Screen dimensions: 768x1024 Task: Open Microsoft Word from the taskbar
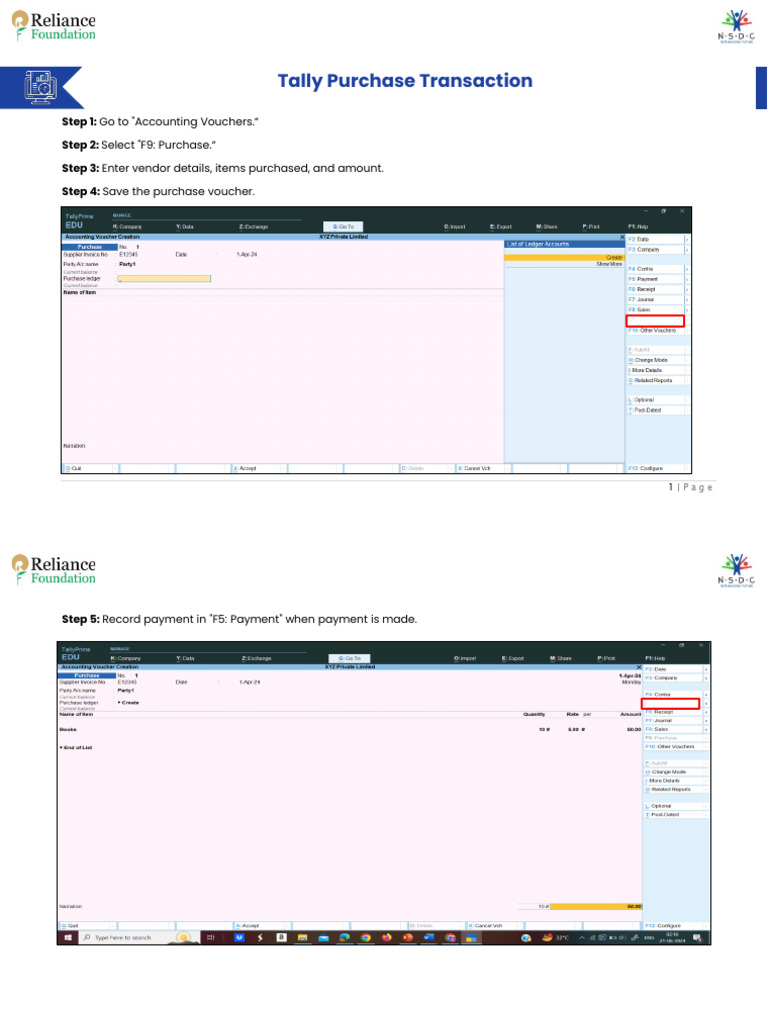point(429,938)
